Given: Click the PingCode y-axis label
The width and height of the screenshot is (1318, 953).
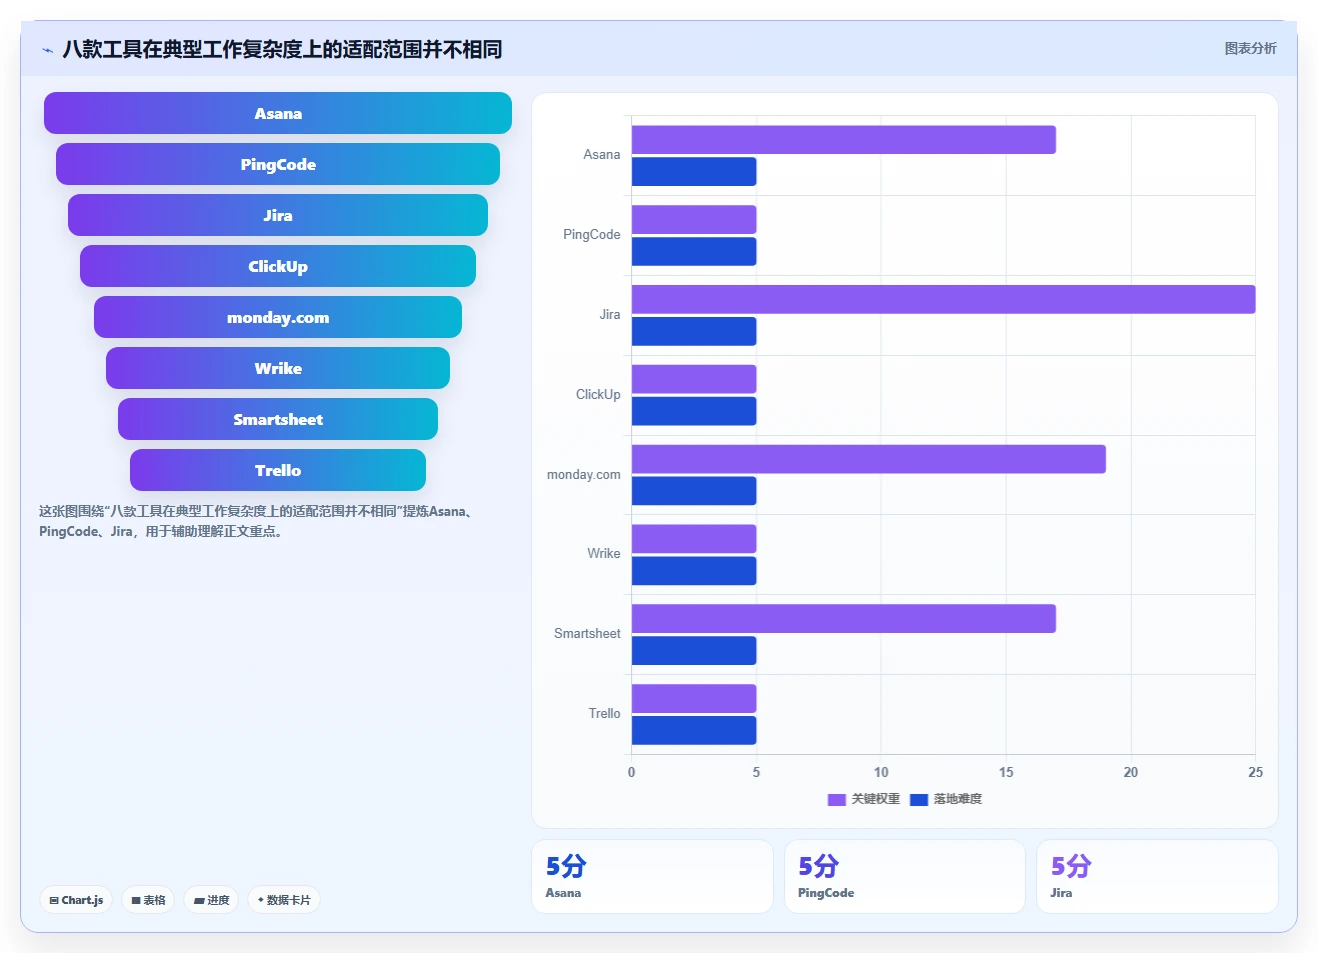Looking at the screenshot, I should [x=592, y=235].
